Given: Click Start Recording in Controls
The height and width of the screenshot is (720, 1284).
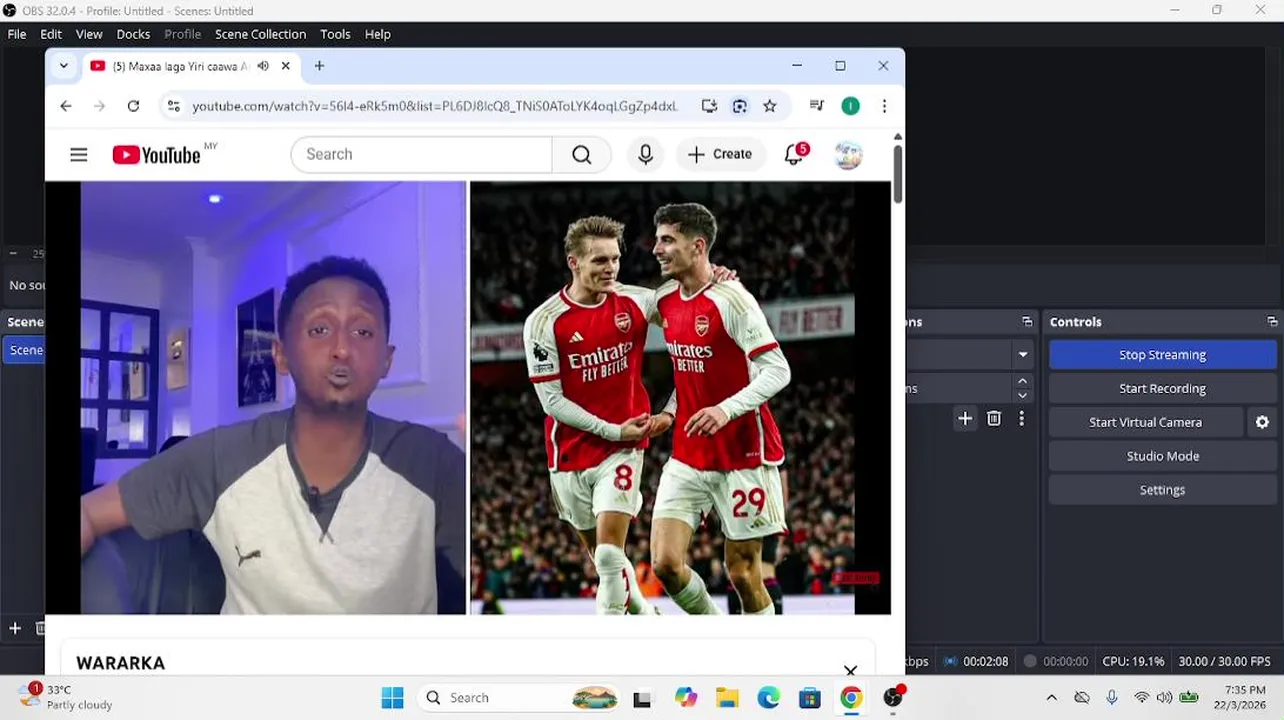Looking at the screenshot, I should [1162, 389].
